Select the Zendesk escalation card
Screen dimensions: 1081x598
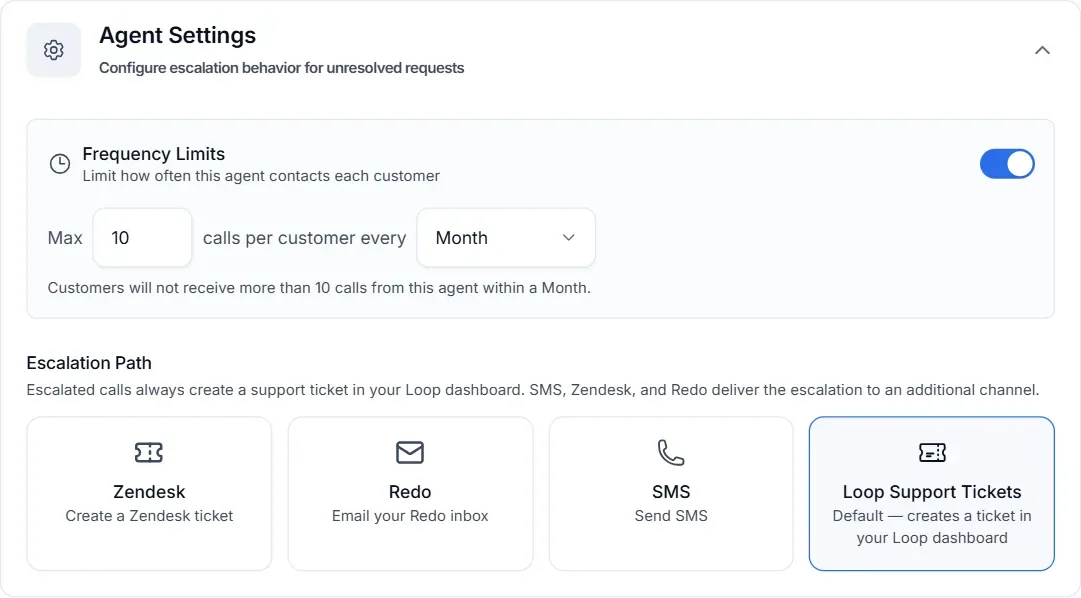(149, 494)
